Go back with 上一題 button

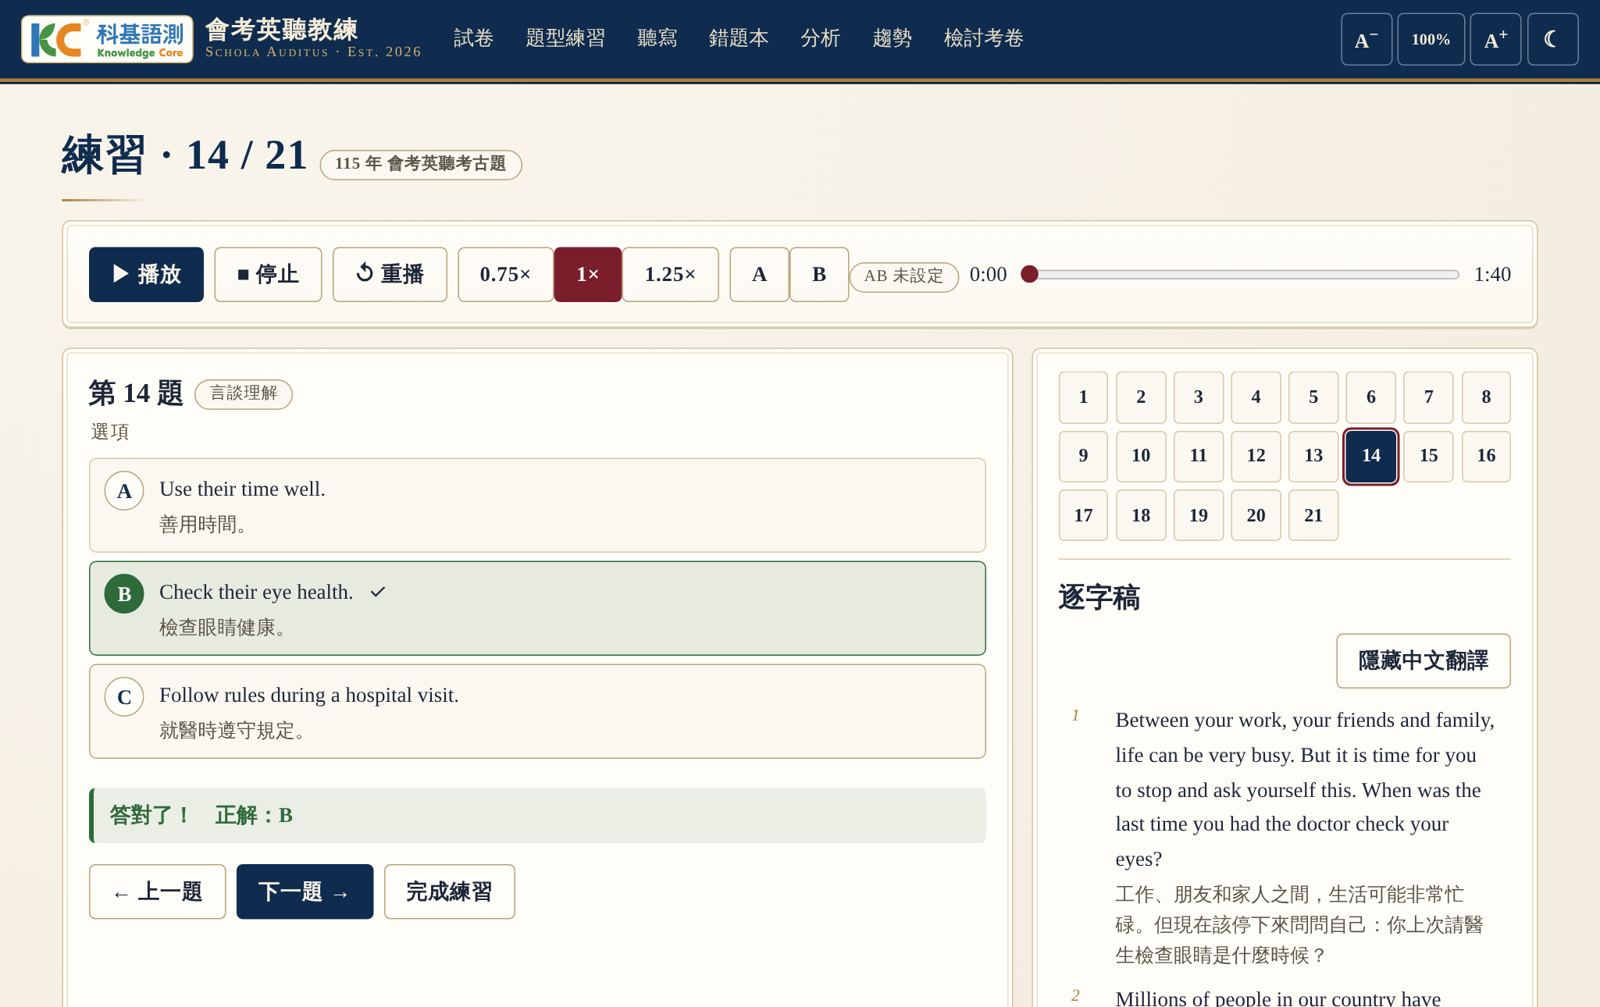click(157, 891)
